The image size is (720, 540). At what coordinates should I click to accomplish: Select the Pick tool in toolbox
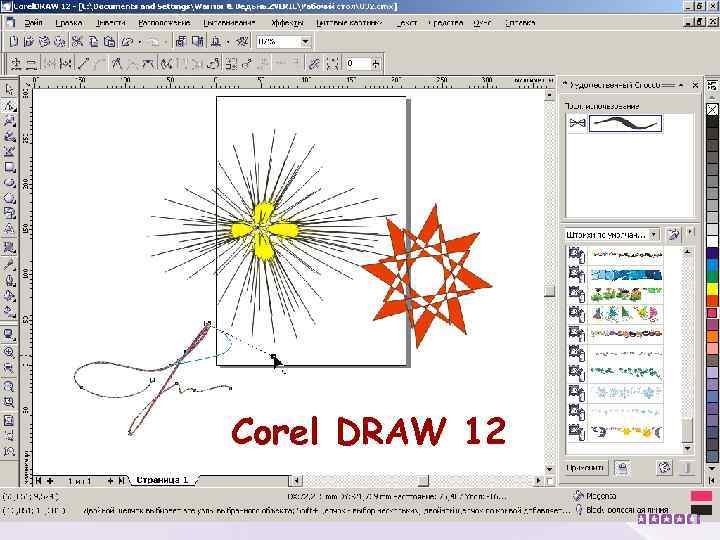click(x=10, y=89)
